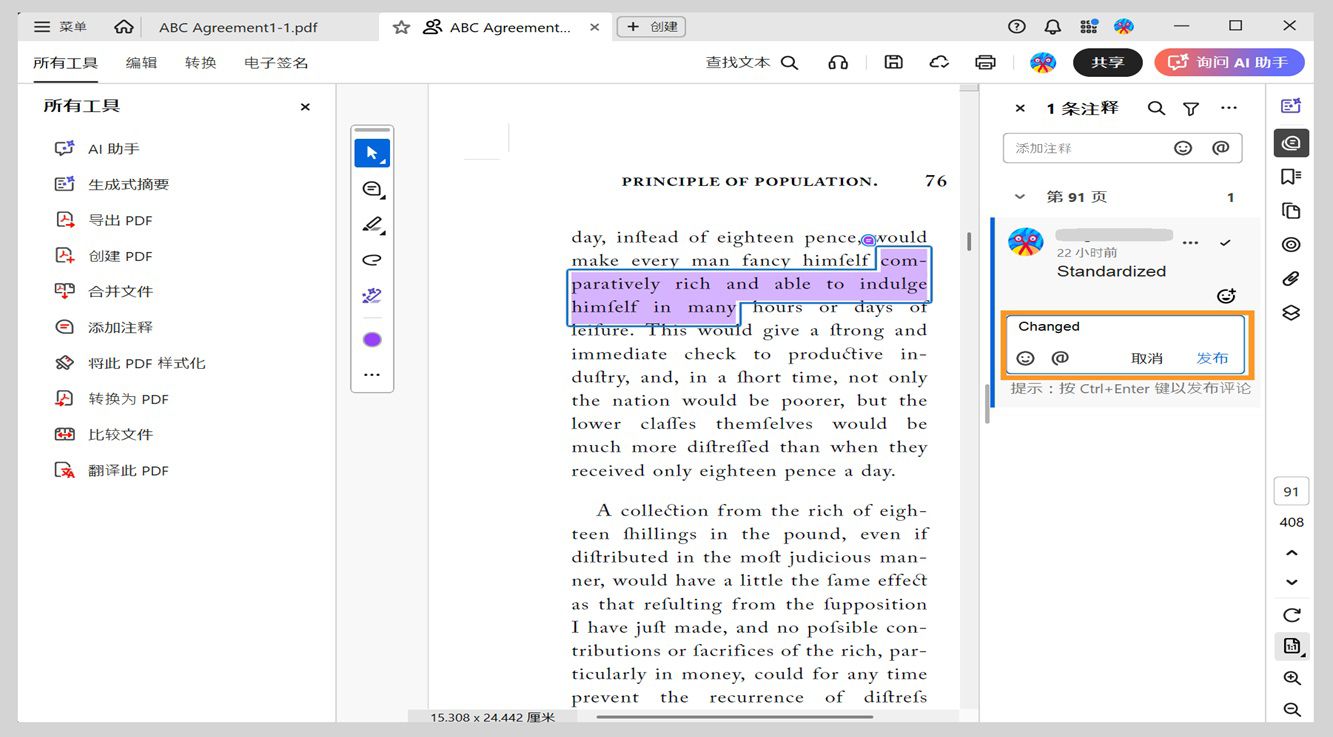The height and width of the screenshot is (737, 1333).
Task: Open the emoji picker in reply box
Action: pos(1025,358)
